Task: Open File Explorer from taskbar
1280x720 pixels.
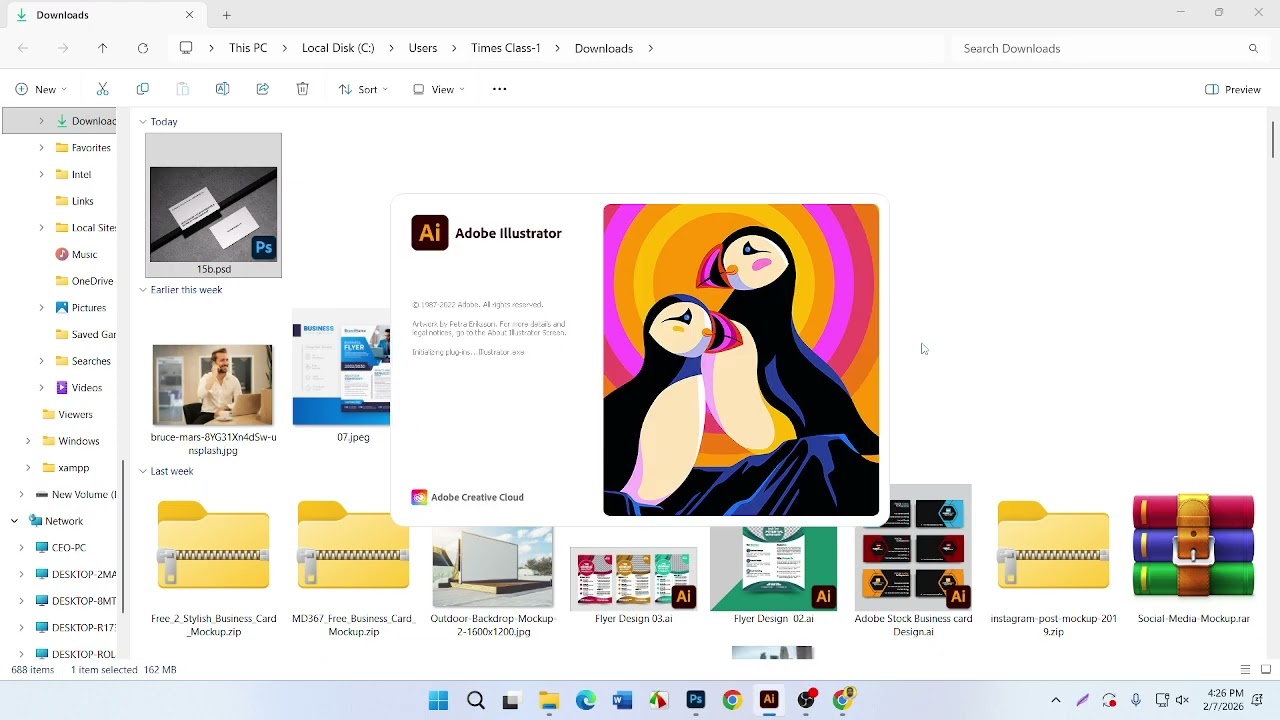Action: click(549, 700)
